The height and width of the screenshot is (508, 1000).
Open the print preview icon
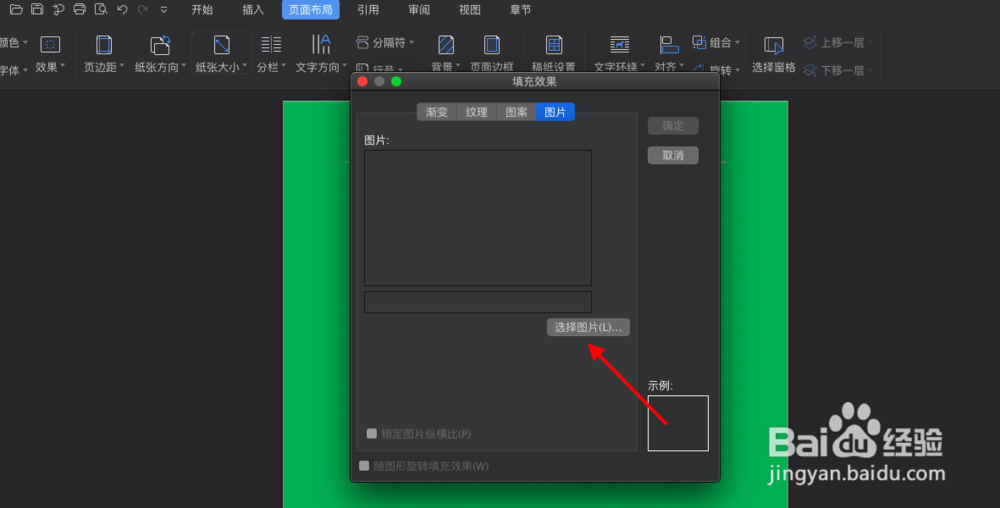coord(100,9)
